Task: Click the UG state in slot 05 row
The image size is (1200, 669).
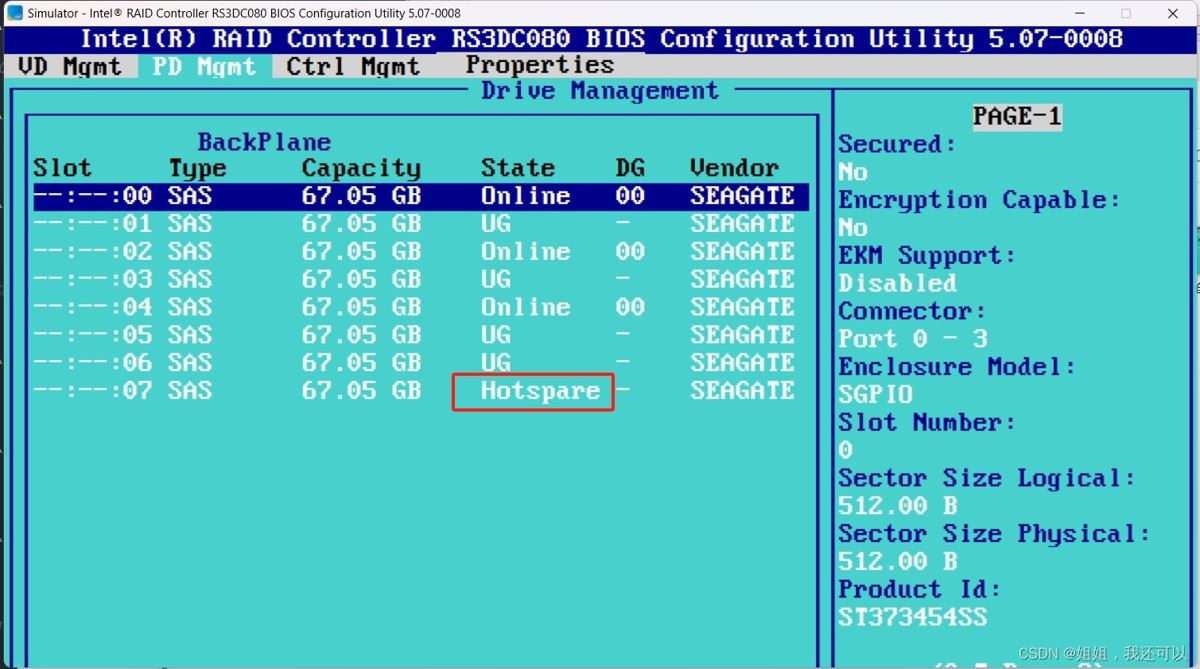Action: [x=496, y=335]
